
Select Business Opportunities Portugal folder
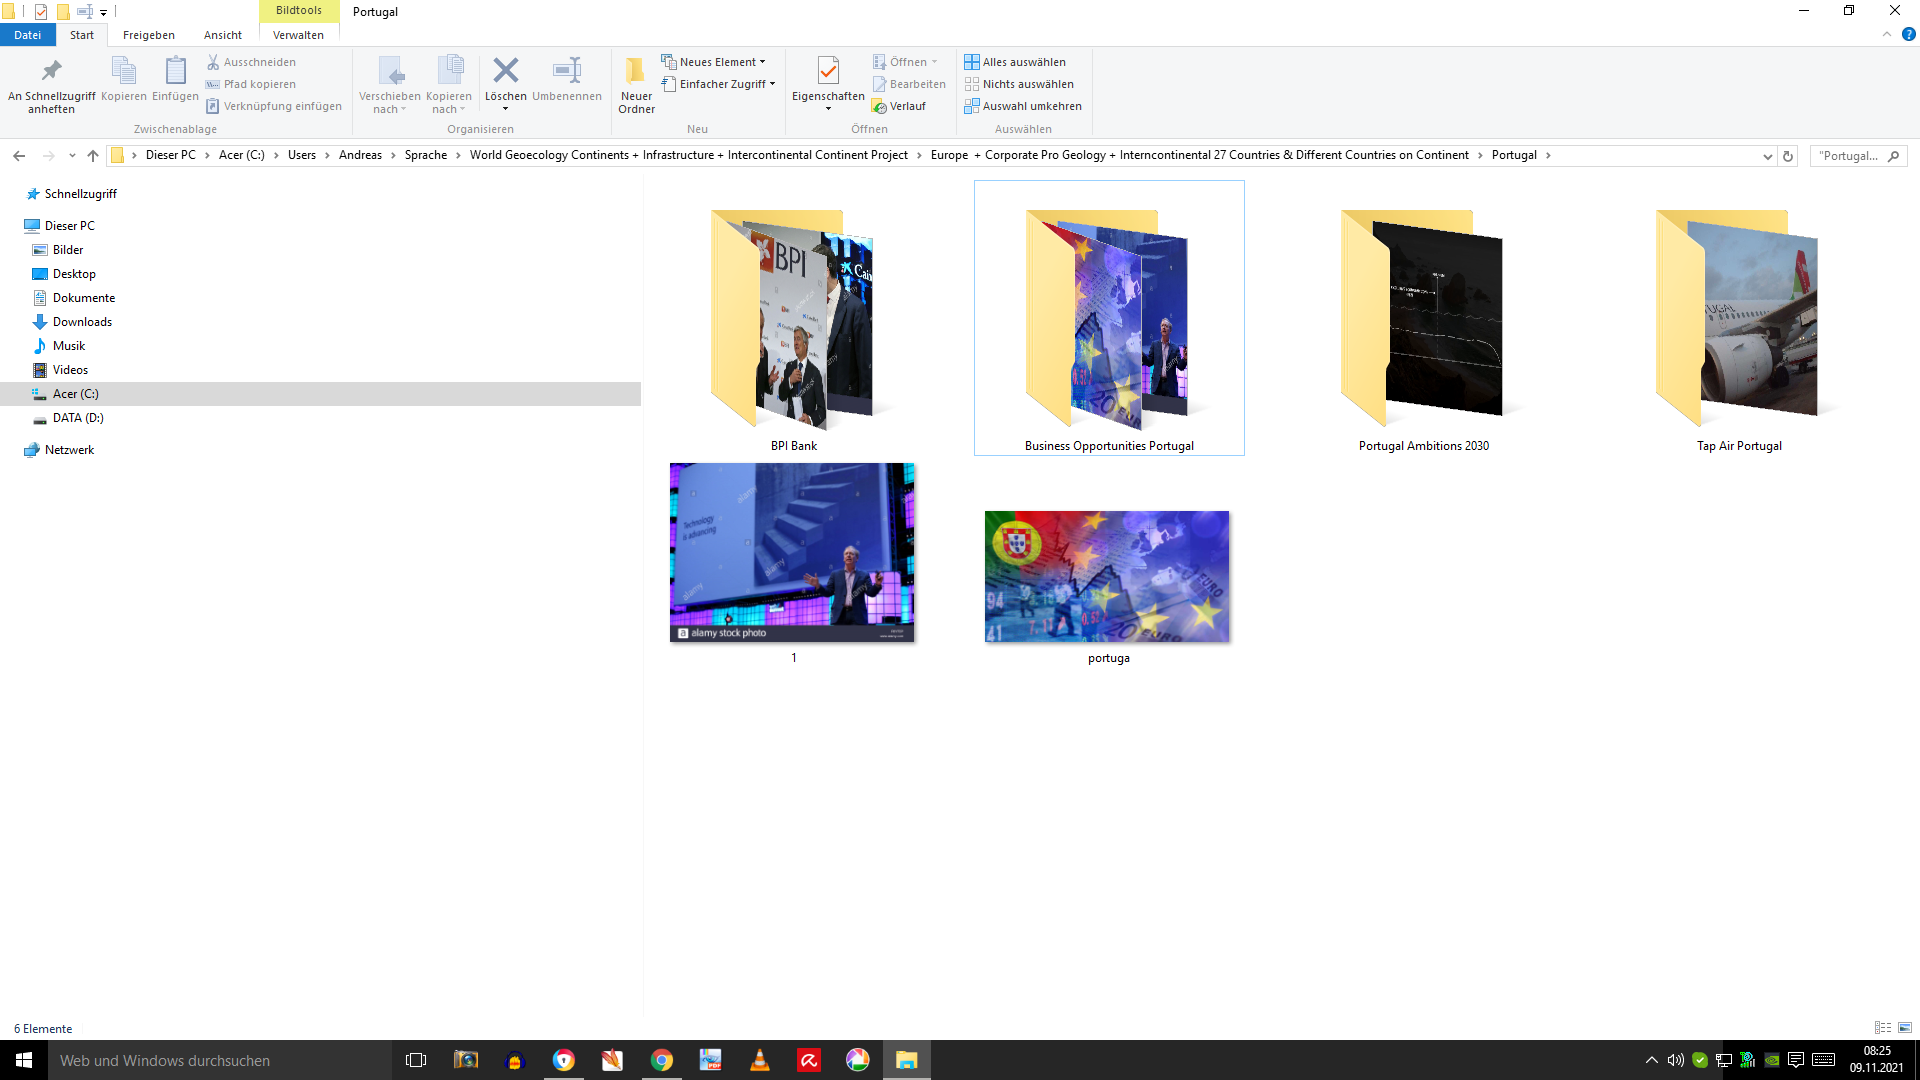coord(1109,318)
